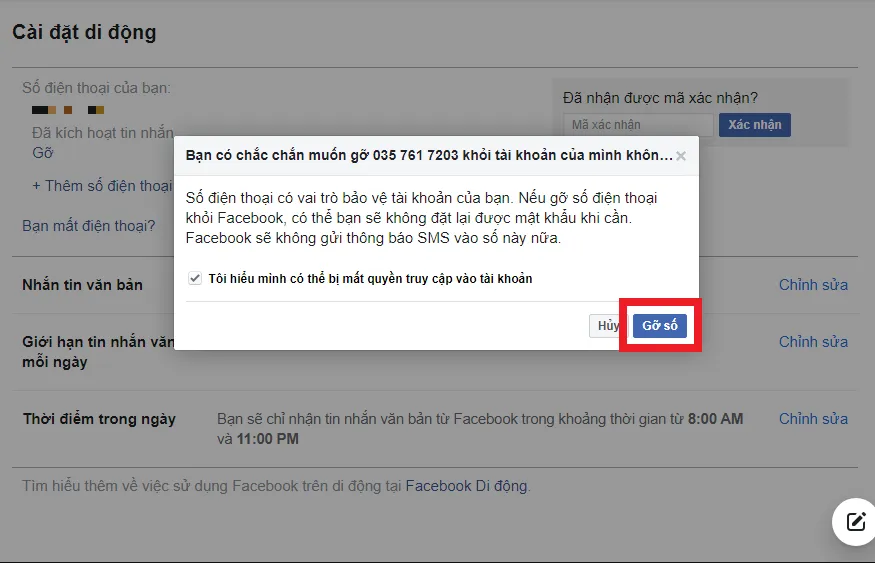The height and width of the screenshot is (563, 875).
Task: Open the new message compose icon
Action: [855, 521]
